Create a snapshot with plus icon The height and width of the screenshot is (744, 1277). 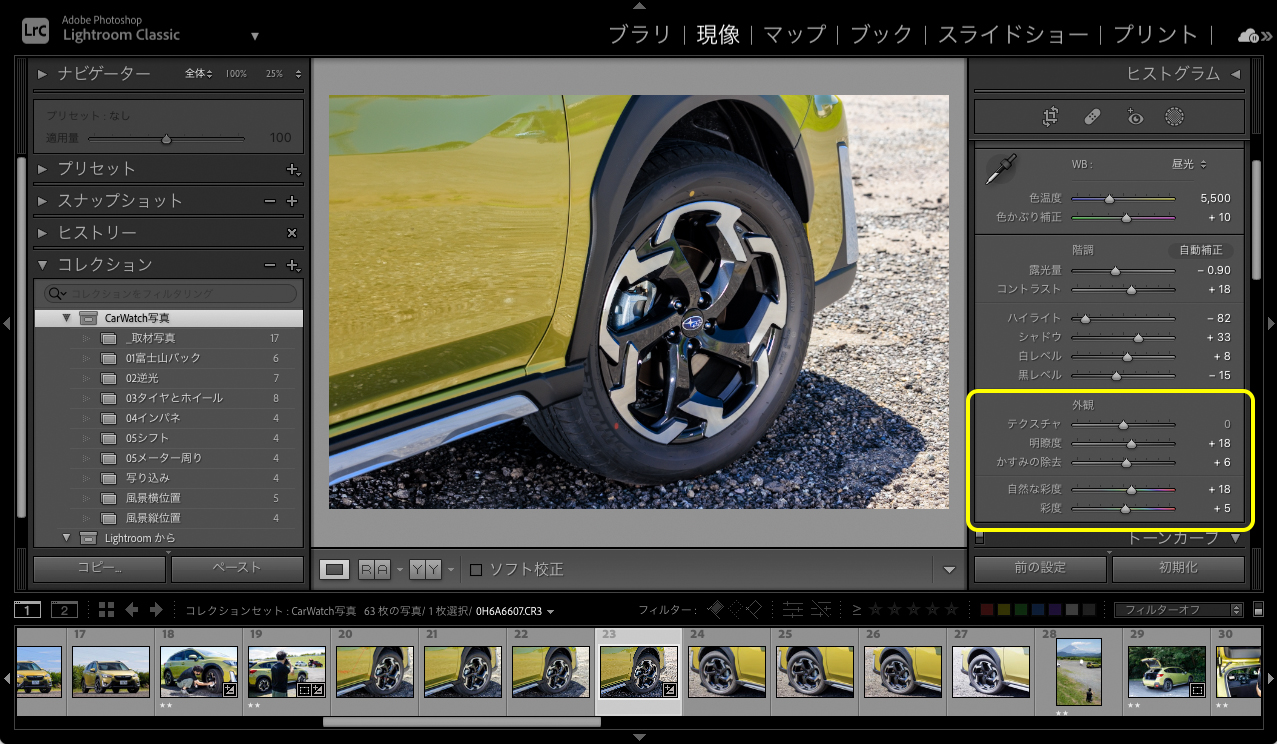pos(292,201)
